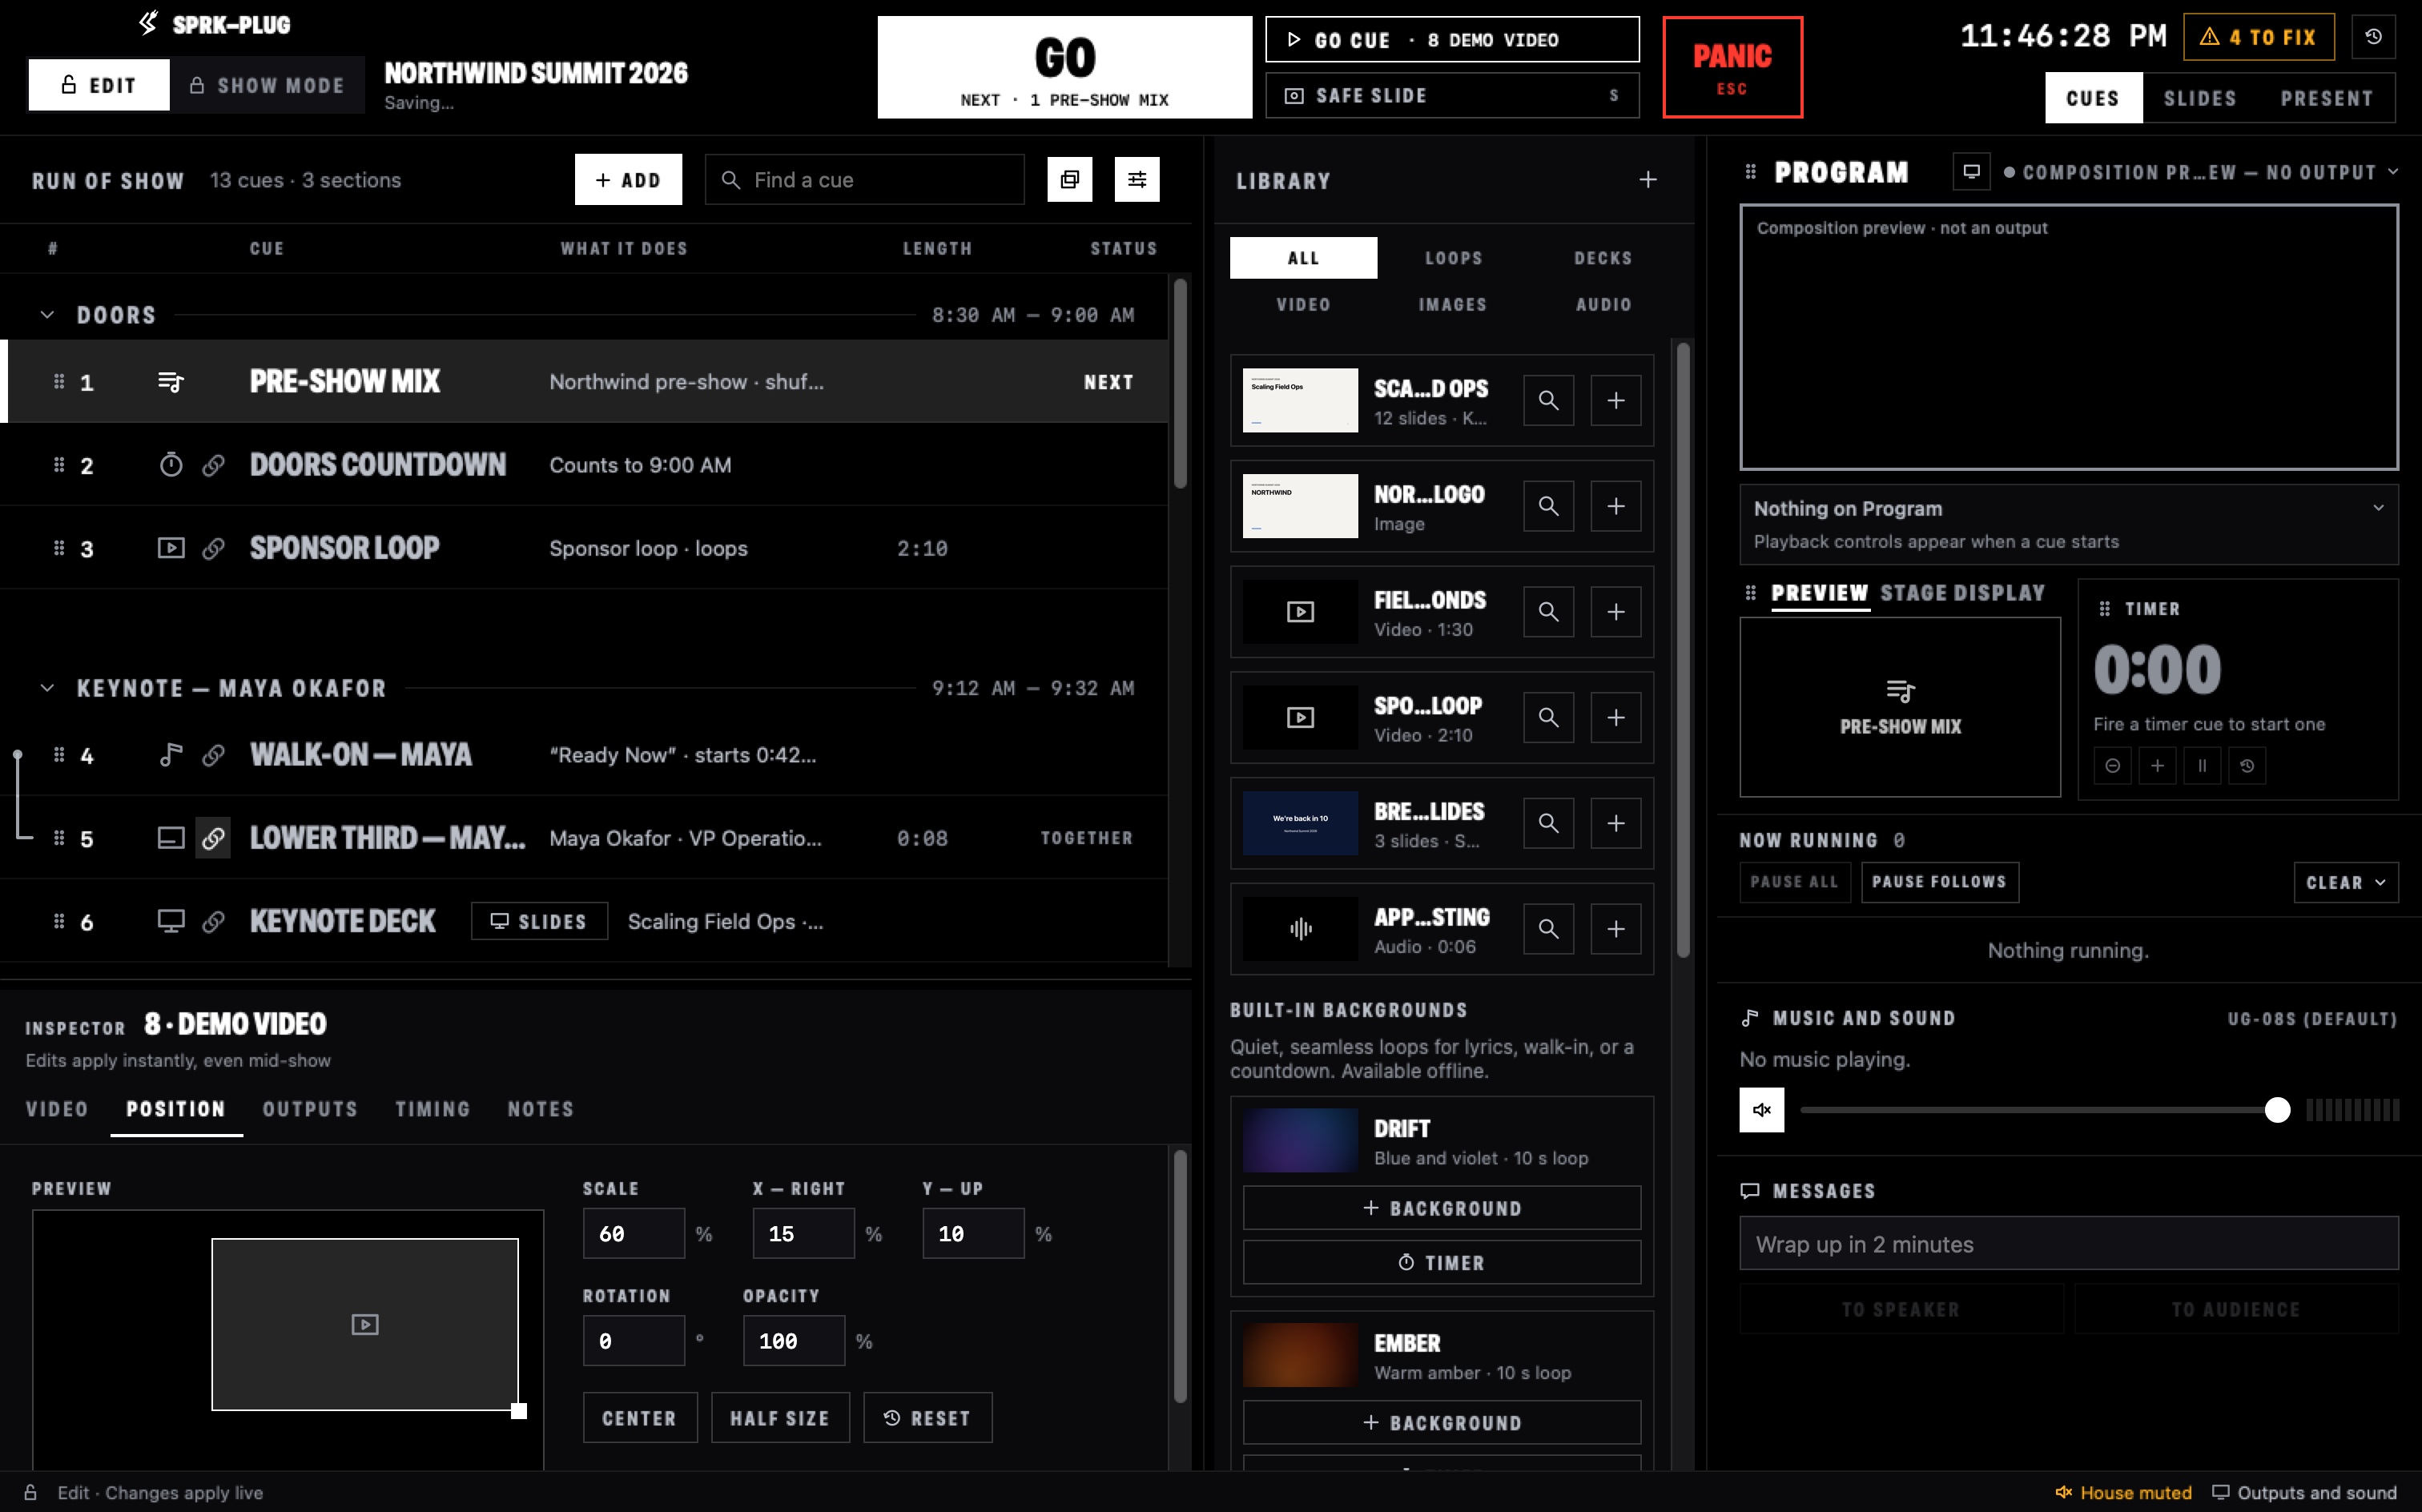Click run of show list scrollbar
2422x1512 pixels.
(1180, 385)
